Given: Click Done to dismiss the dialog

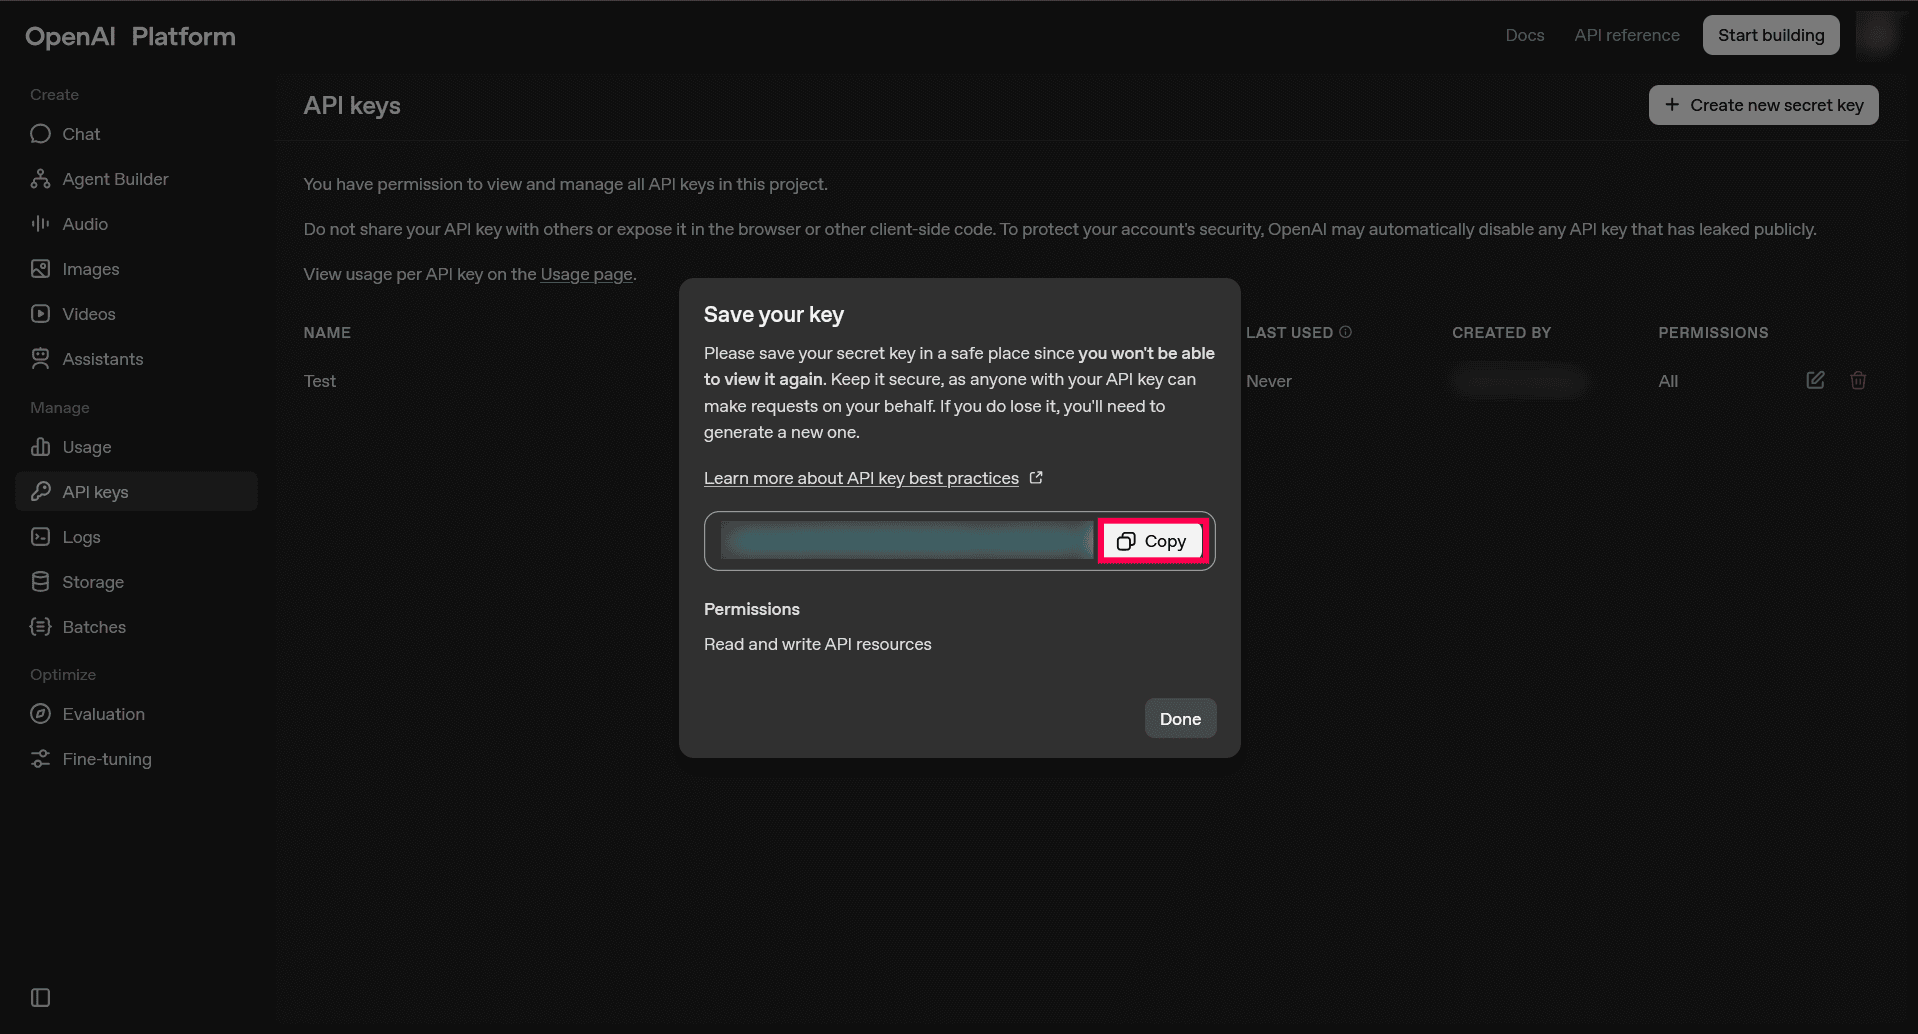Looking at the screenshot, I should click(x=1180, y=718).
